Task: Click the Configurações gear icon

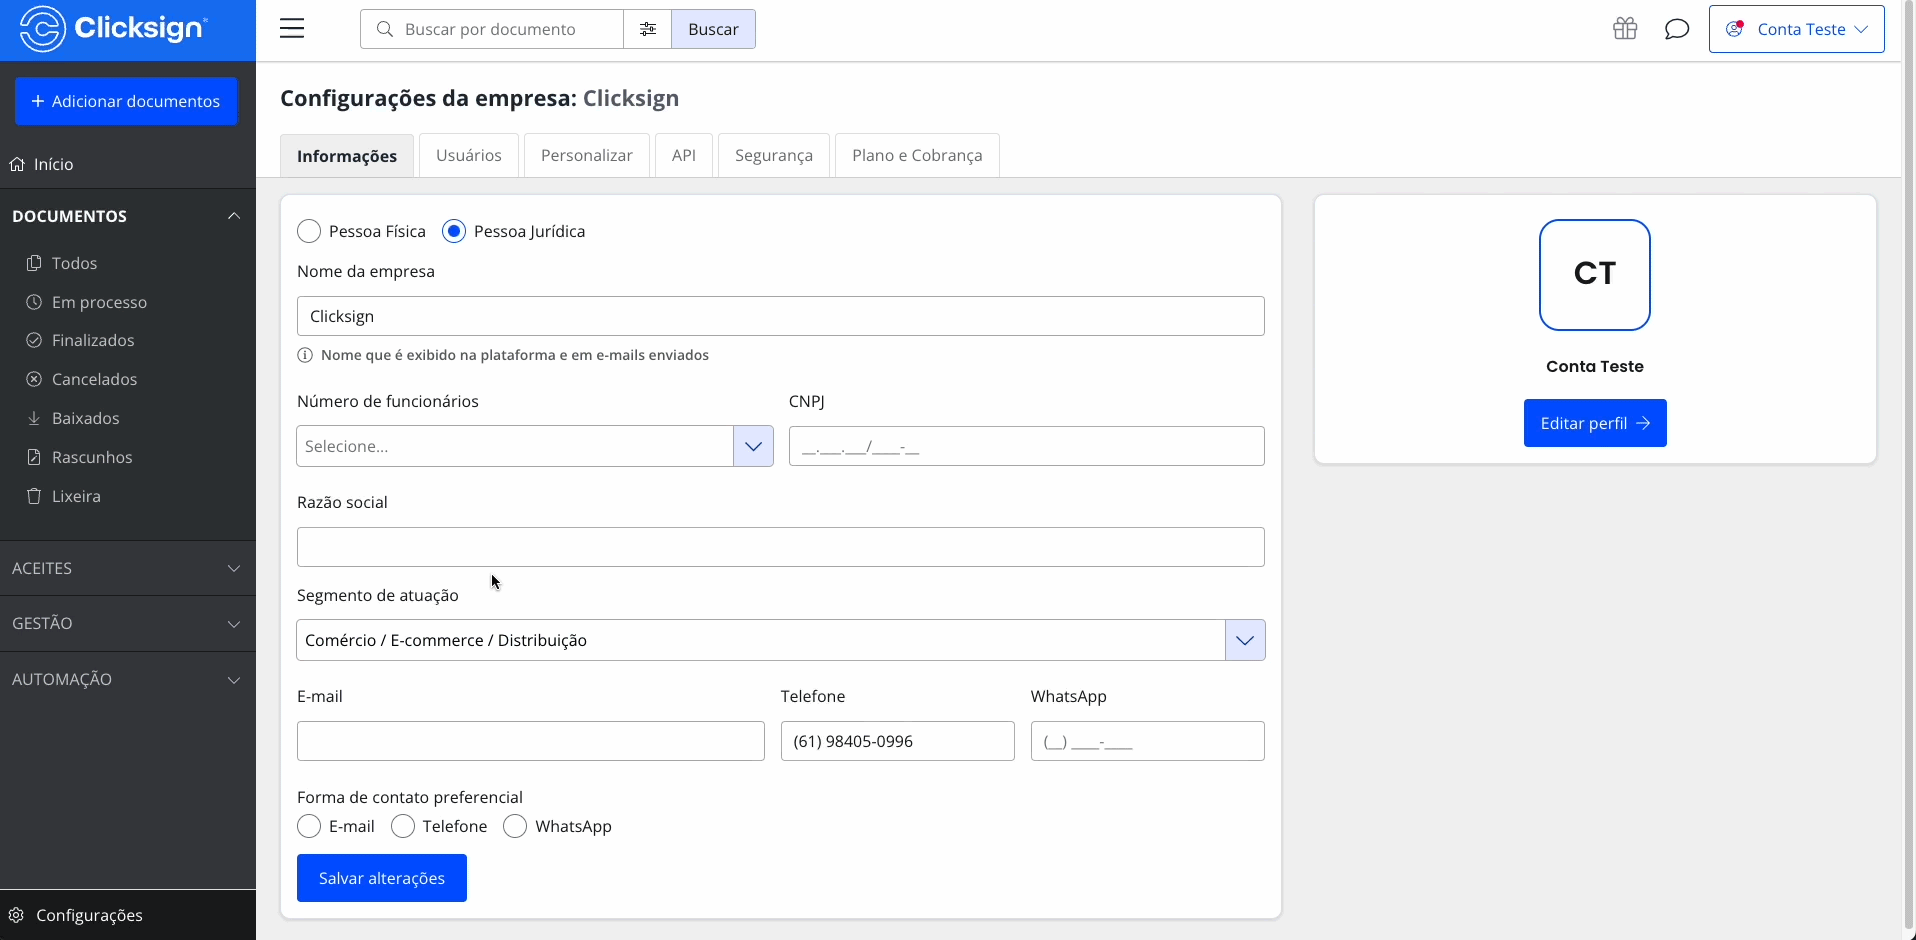Action: (x=16, y=915)
